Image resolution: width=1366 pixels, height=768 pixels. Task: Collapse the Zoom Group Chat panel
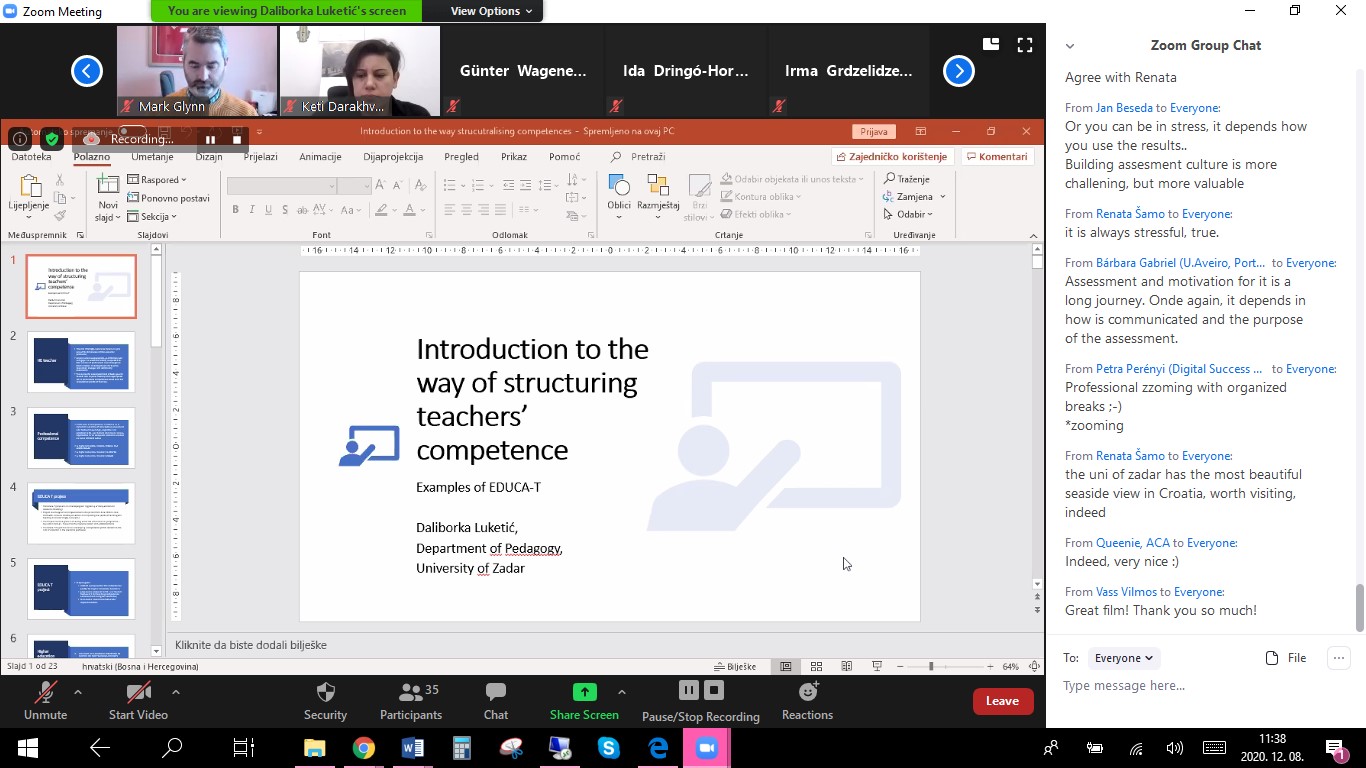[1070, 46]
